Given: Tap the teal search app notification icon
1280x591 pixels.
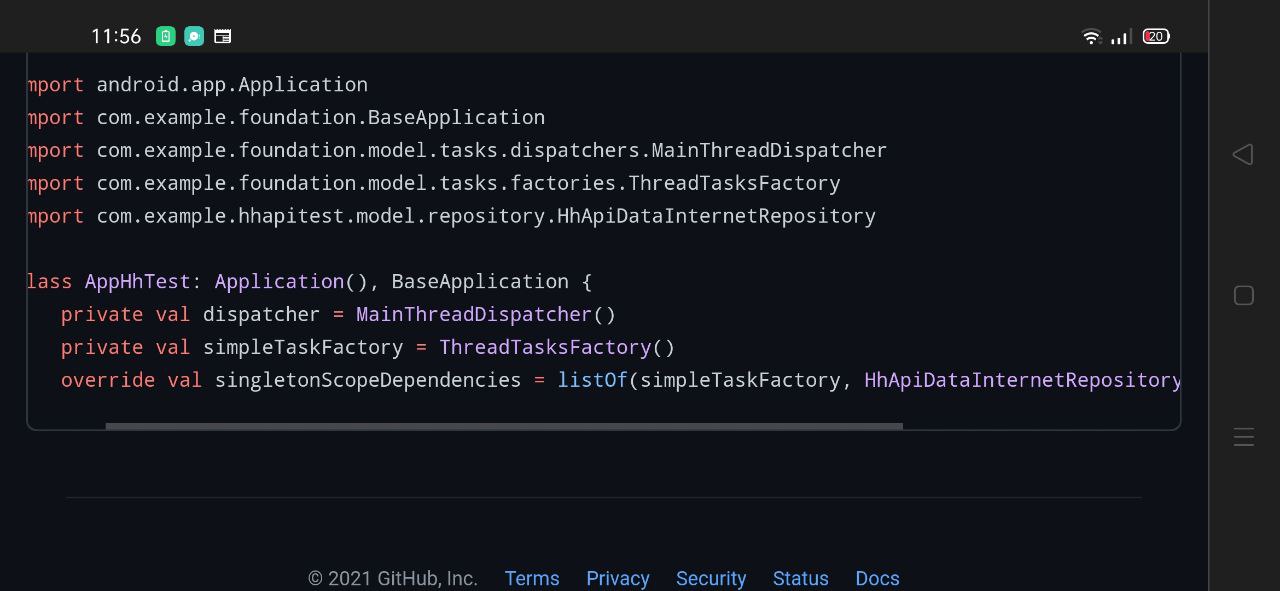Looking at the screenshot, I should tap(194, 36).
